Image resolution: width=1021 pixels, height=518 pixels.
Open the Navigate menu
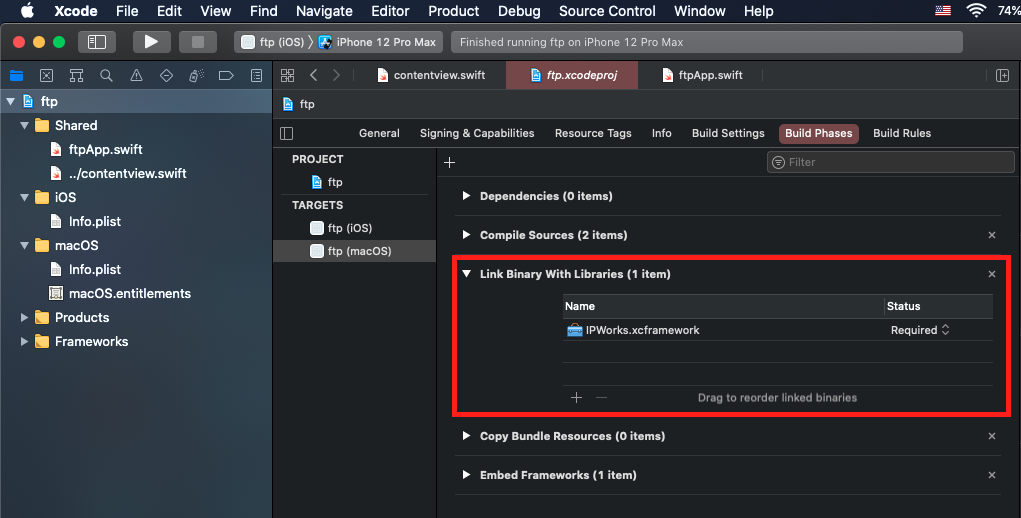324,11
